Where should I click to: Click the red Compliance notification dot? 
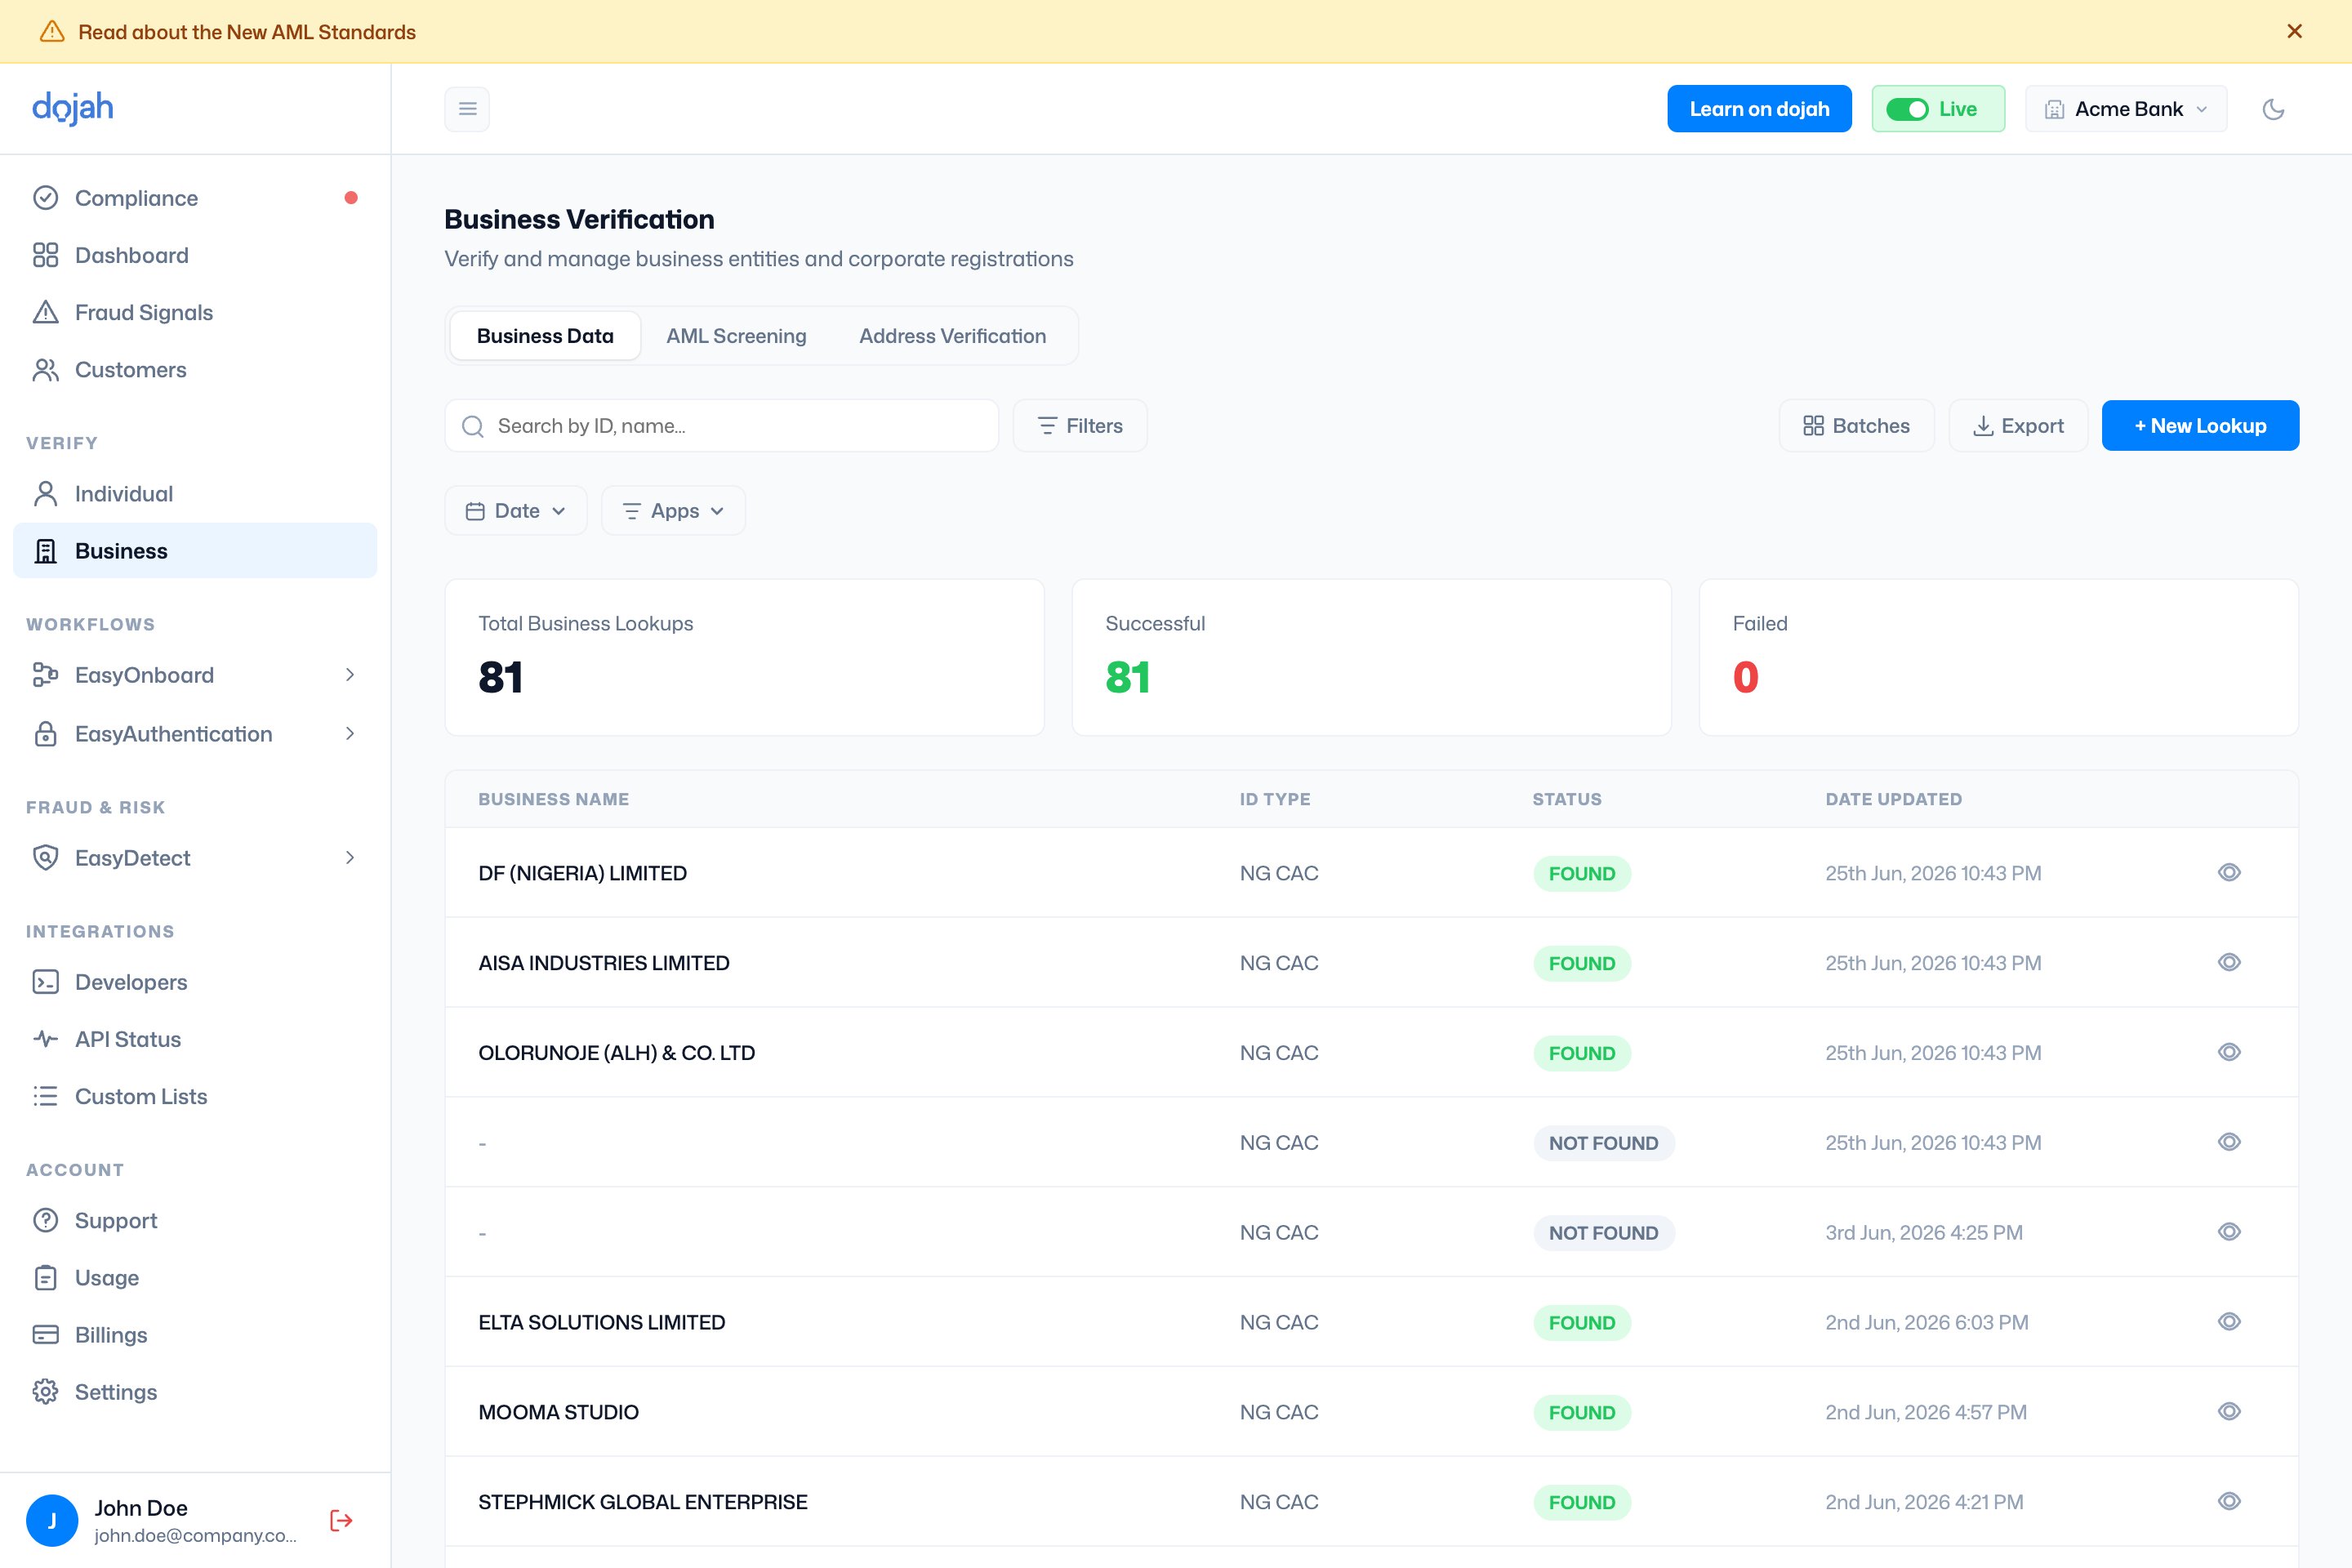pos(351,198)
